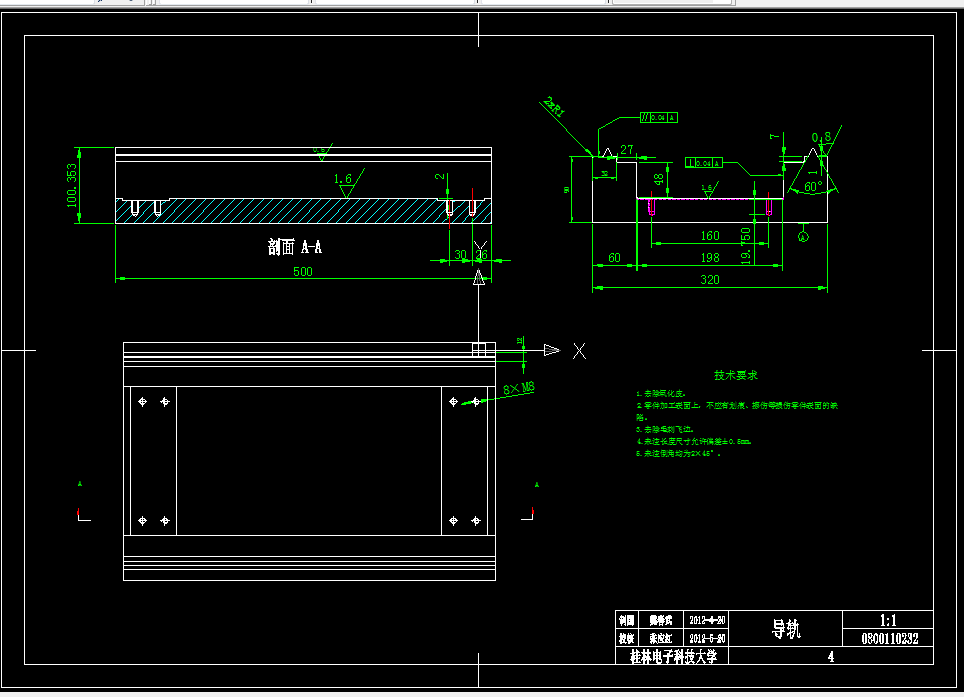
Task: Select the 500 length dimension text
Action: point(302,272)
